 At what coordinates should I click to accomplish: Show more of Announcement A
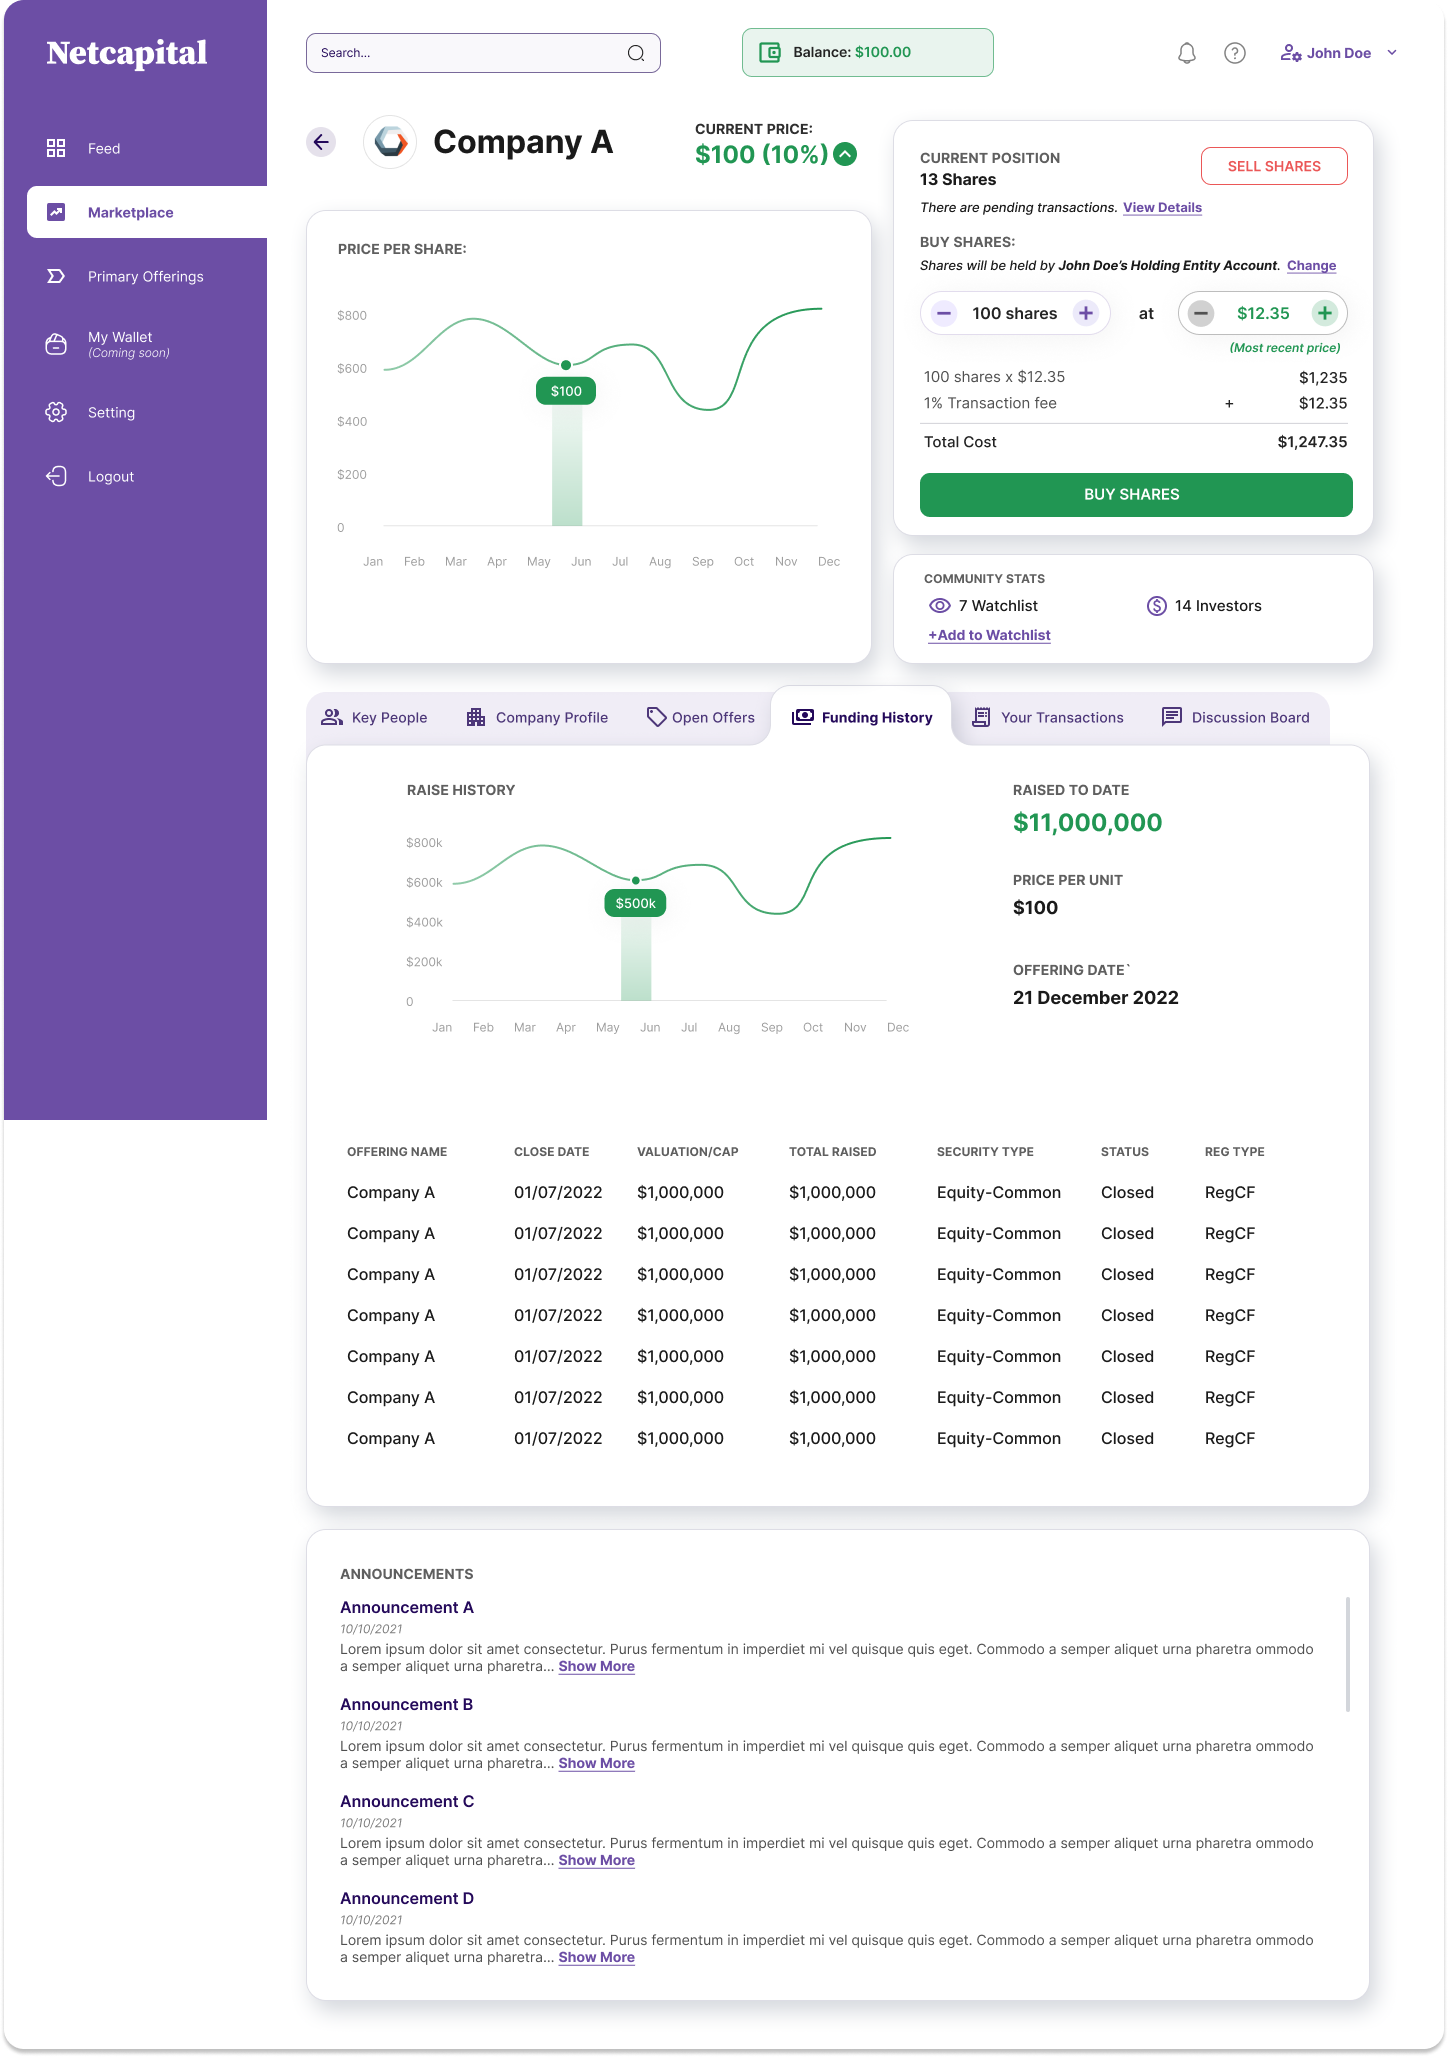[596, 1666]
